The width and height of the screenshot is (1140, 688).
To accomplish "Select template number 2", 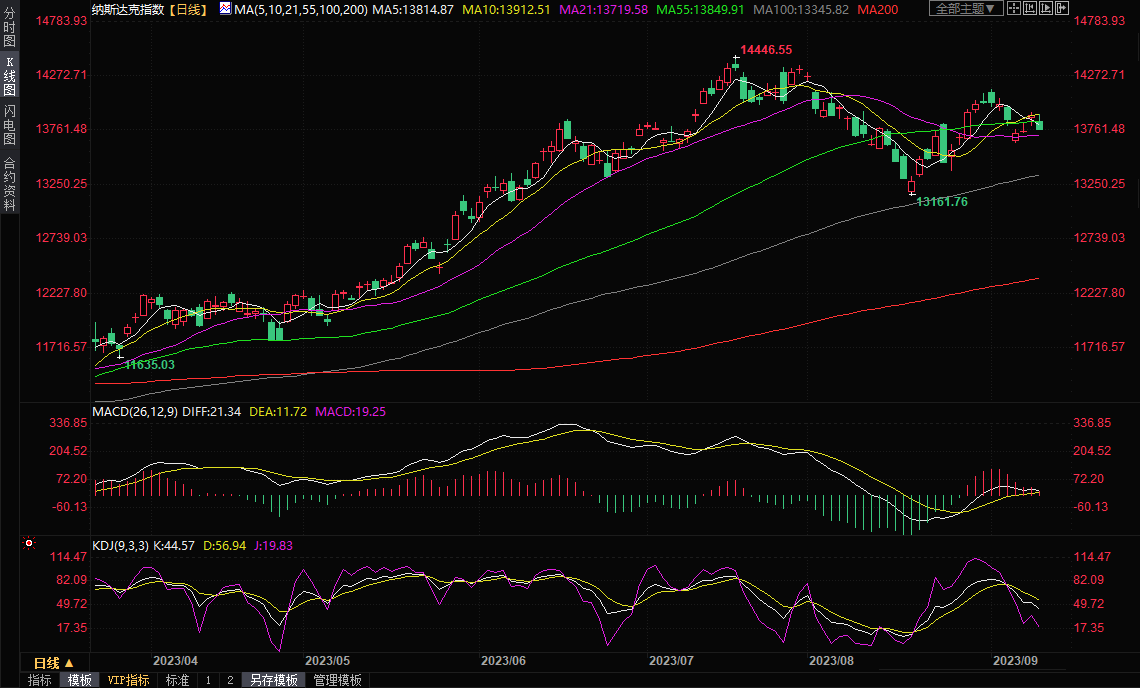I will pos(230,680).
